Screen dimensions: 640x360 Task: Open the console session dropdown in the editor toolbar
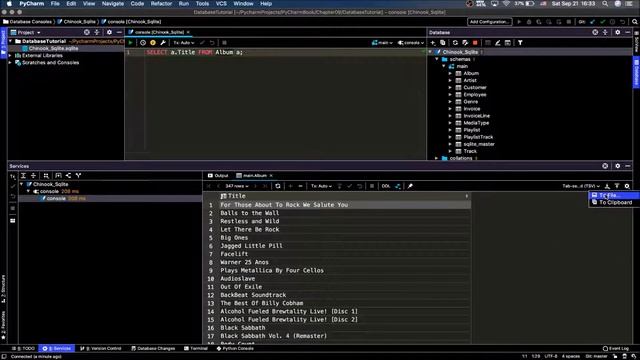click(411, 42)
